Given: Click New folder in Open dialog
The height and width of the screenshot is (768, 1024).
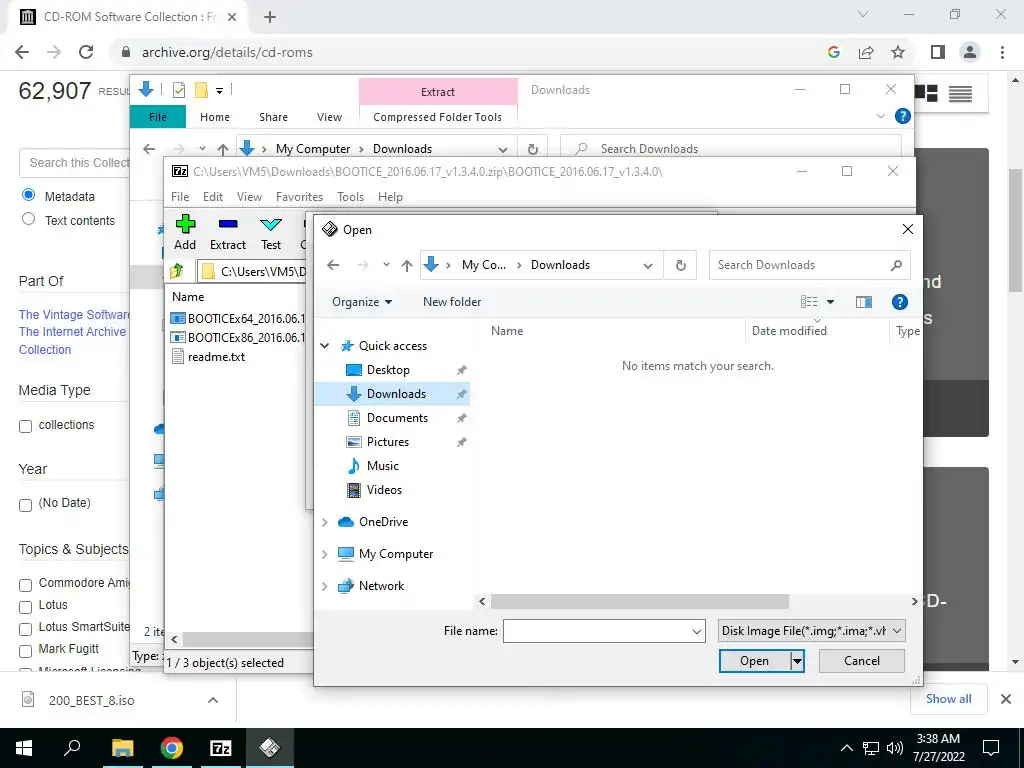Looking at the screenshot, I should coord(452,302).
